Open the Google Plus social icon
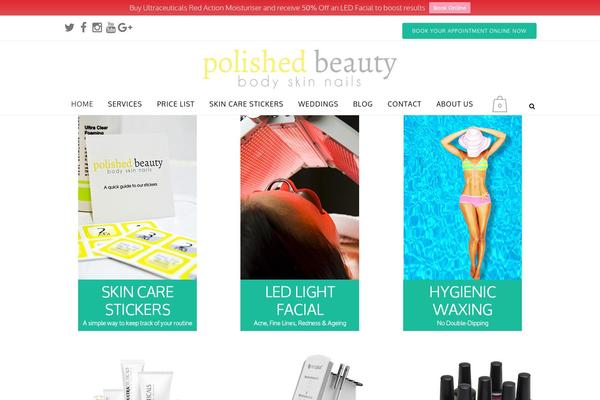Image resolution: width=600 pixels, height=400 pixels. 125,28
